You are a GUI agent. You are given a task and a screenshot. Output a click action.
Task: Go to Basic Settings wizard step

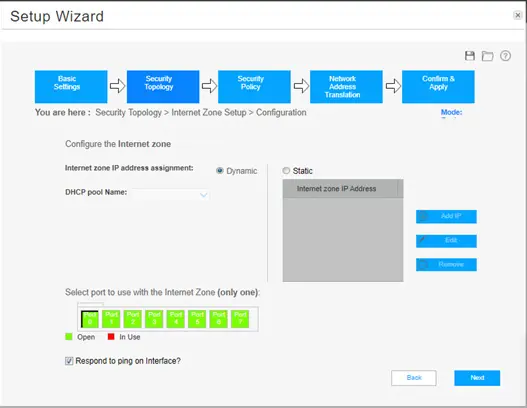click(71, 87)
